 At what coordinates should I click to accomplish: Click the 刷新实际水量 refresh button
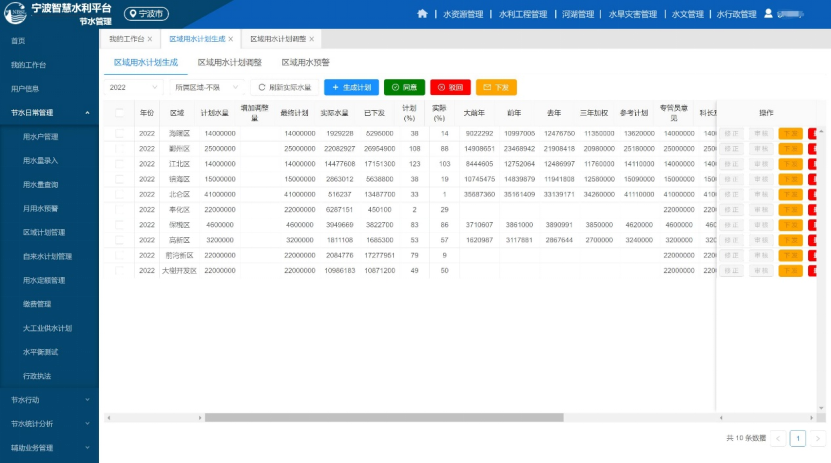pos(285,87)
